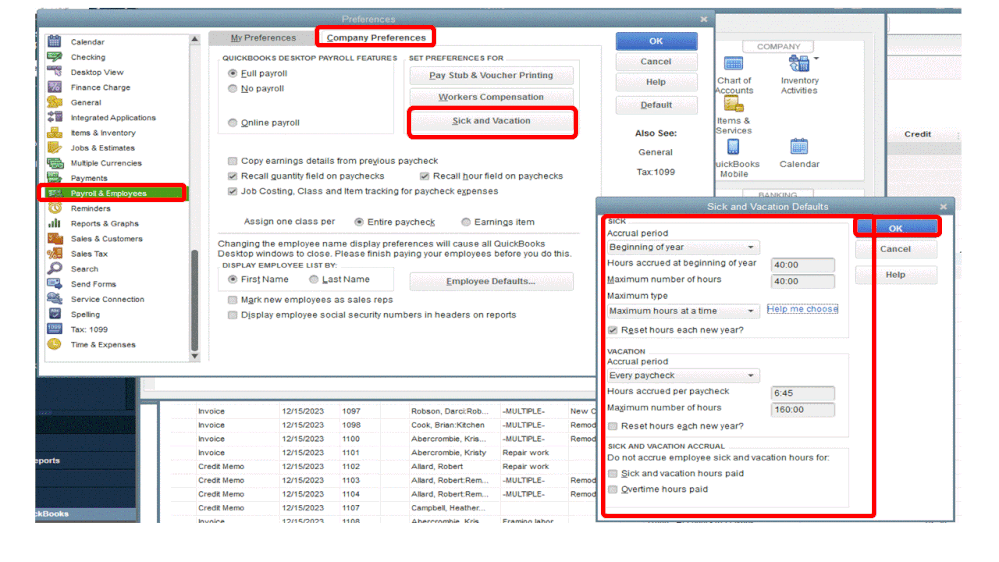999x562 pixels.
Task: Switch to the Company Preferences tab
Action: pyautogui.click(x=376, y=38)
